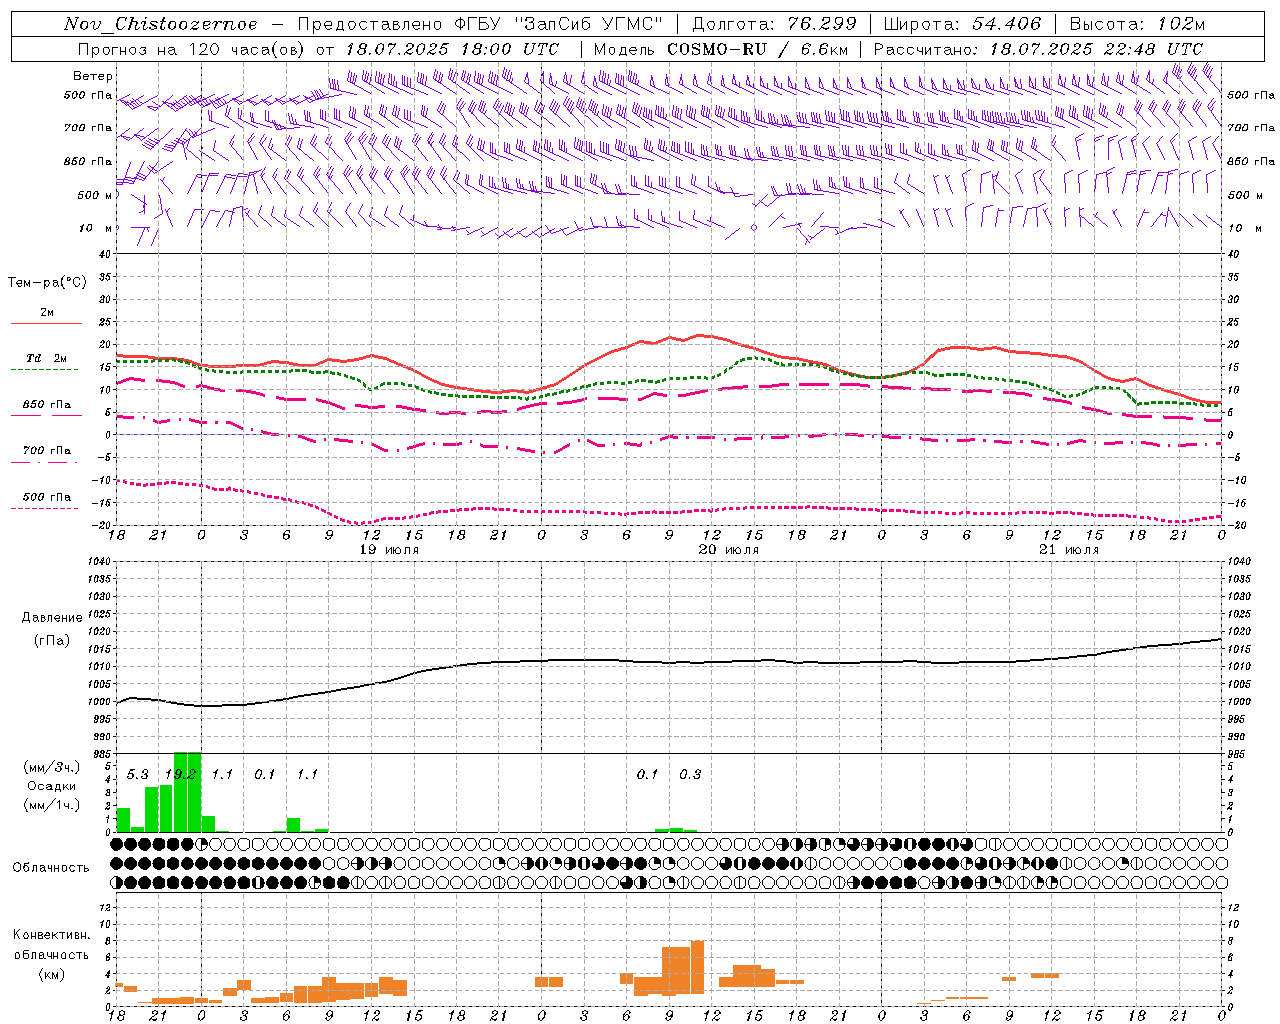Click the 500 гПа temperature legend entry
Image resolution: width=1280 pixels, height=1024 pixels.
tap(47, 497)
